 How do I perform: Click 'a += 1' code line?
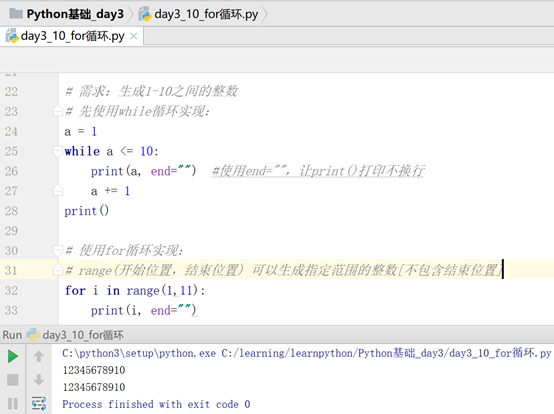110,191
